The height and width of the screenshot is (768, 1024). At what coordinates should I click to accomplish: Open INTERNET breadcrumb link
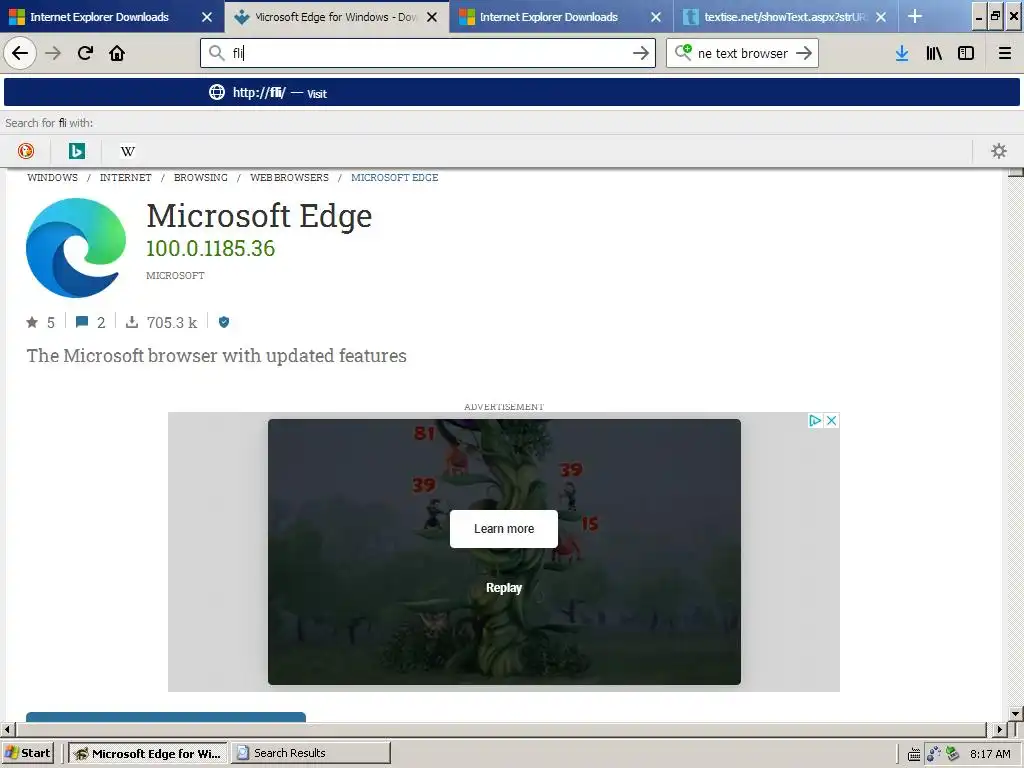(x=125, y=178)
